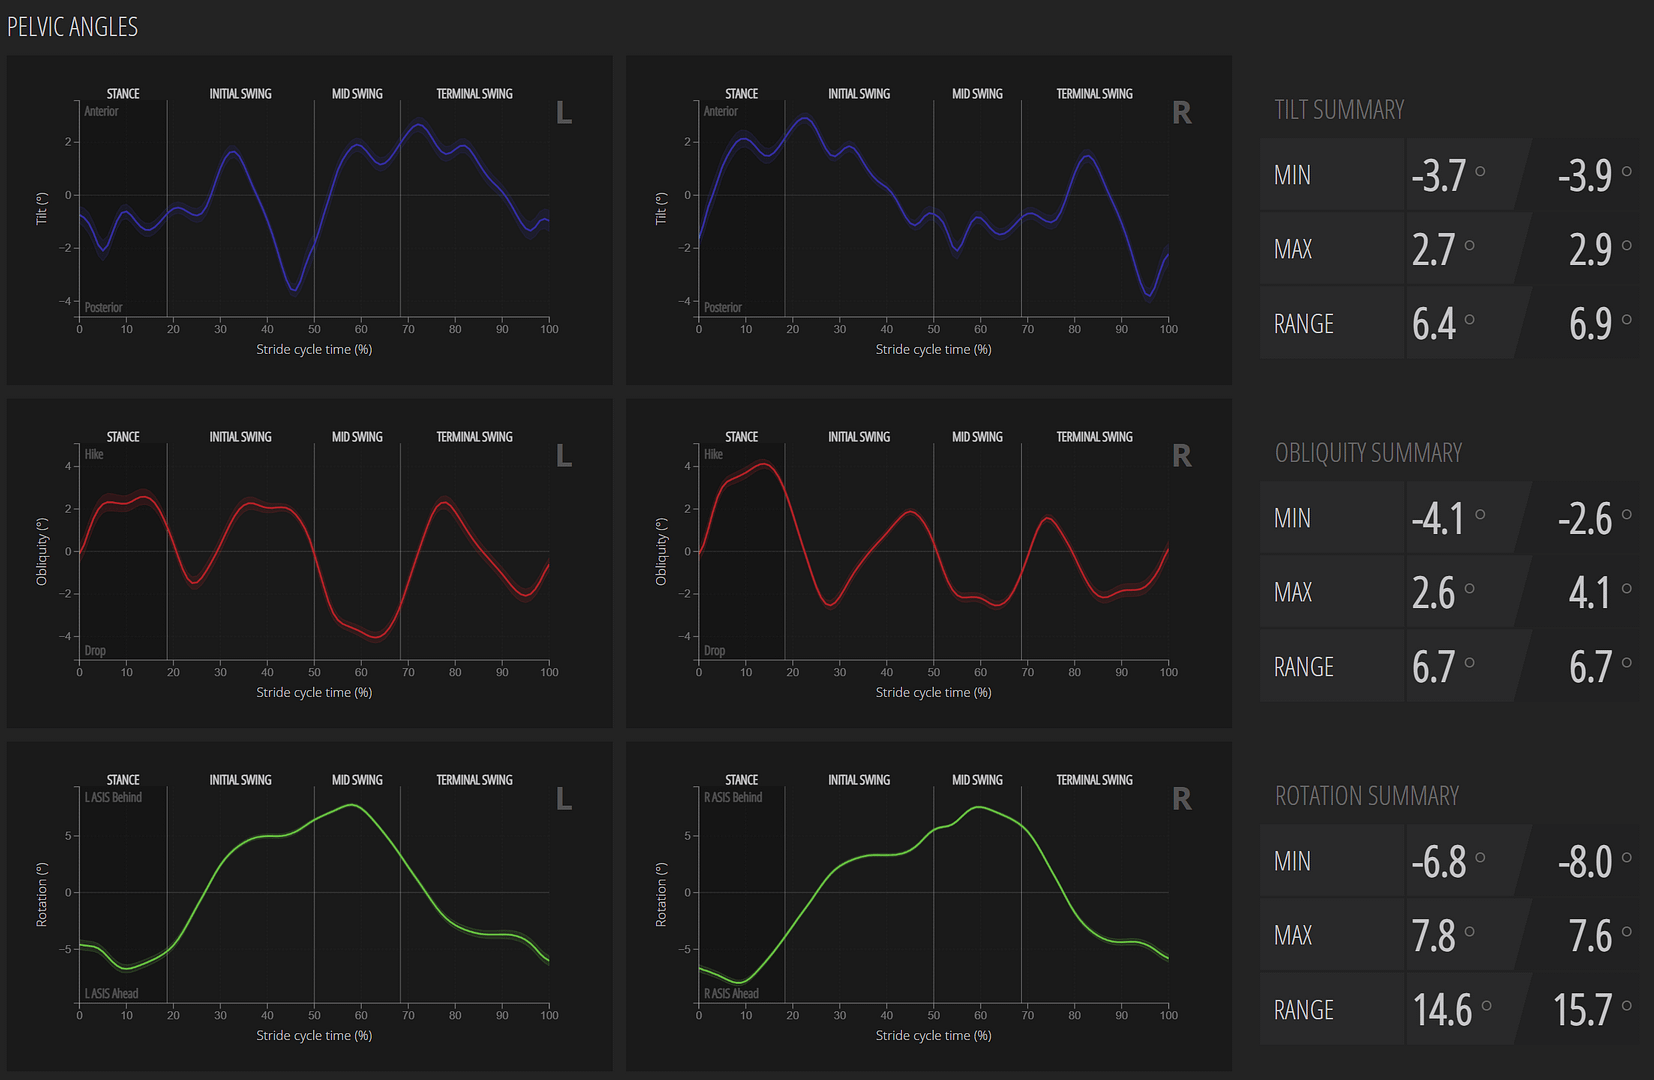This screenshot has height=1080, width=1654.
Task: Click the Stride cycle time axis label
Action: pyautogui.click(x=313, y=349)
